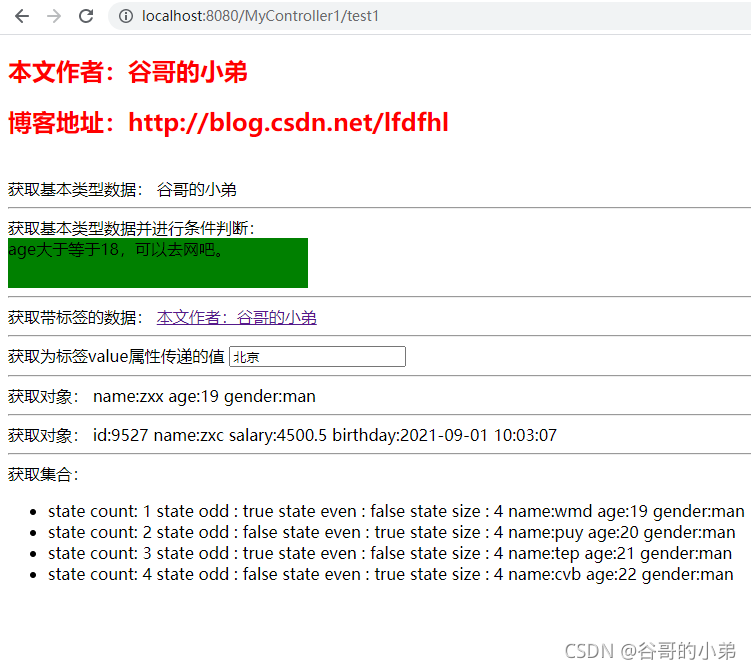Focus the input field containing 北京
Screen dimensions: 751x669
(x=318, y=357)
